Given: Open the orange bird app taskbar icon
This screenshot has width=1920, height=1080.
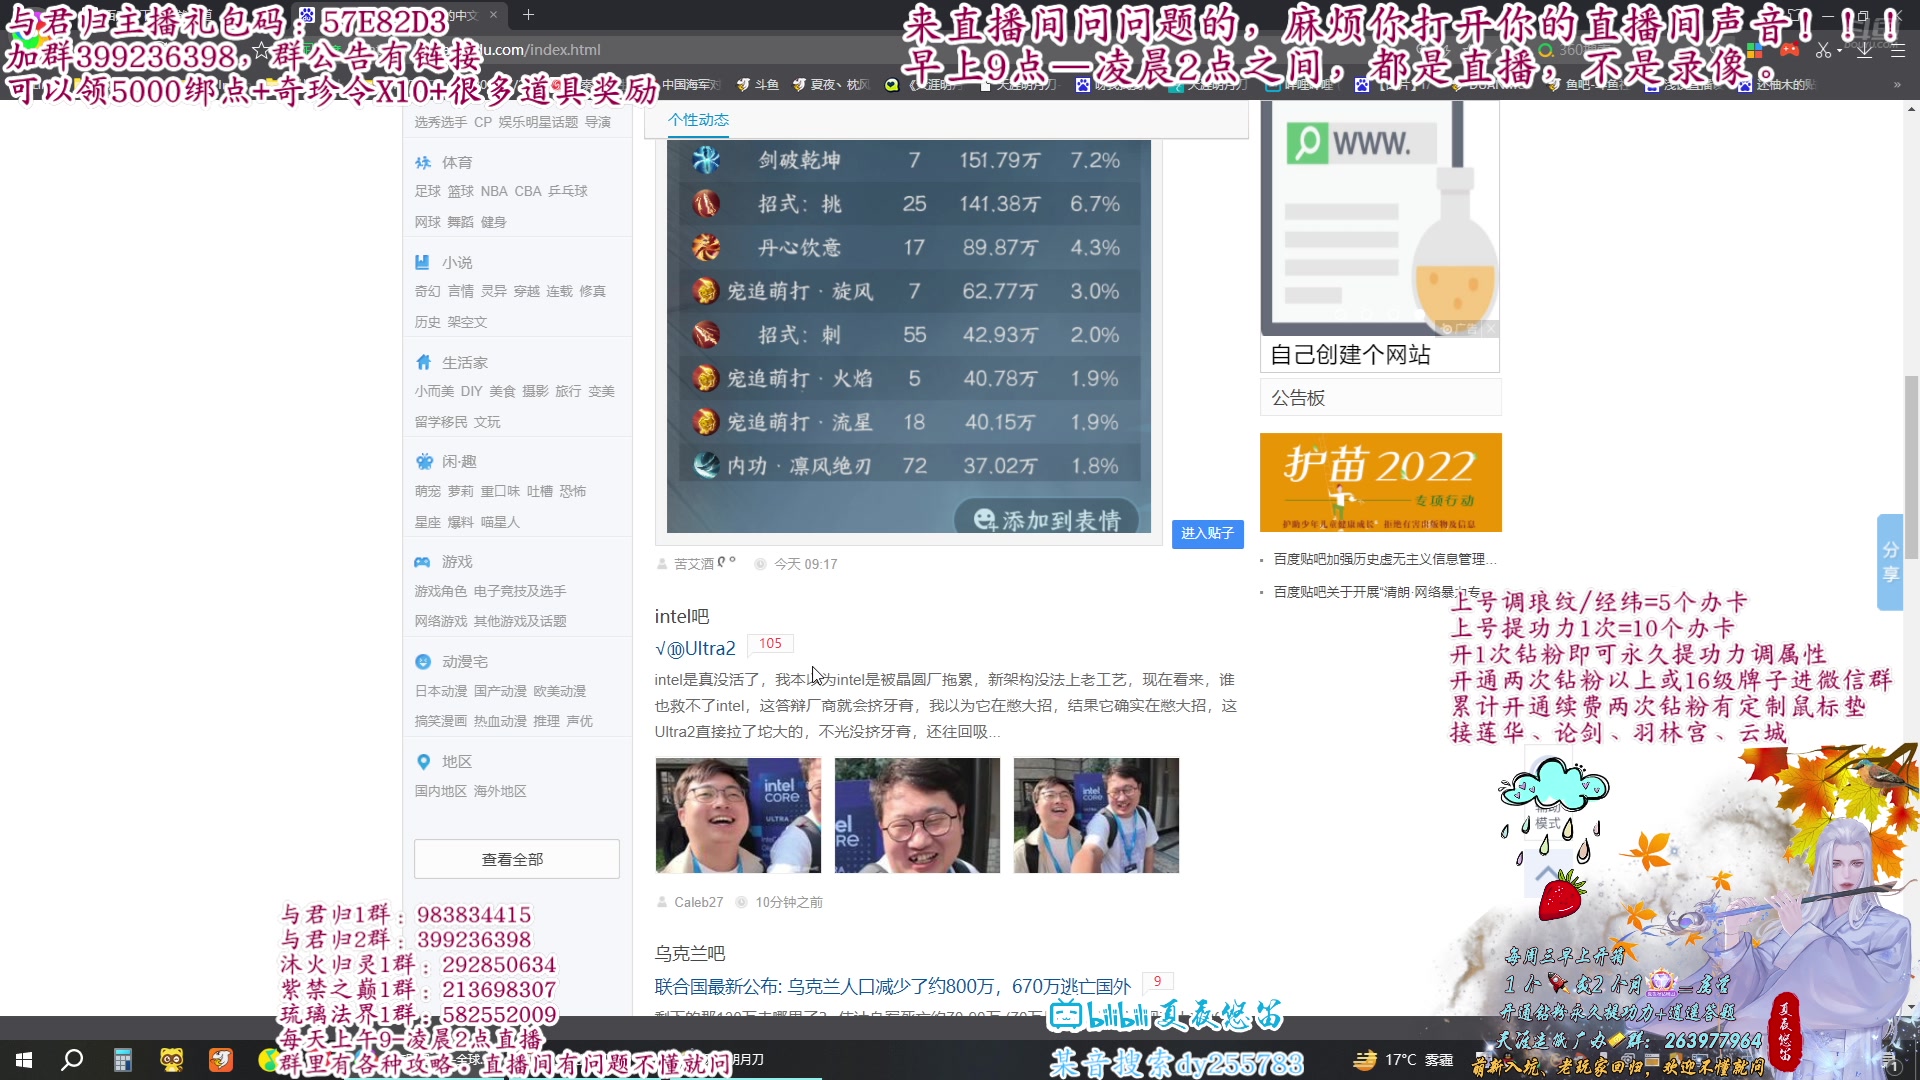Looking at the screenshot, I should [221, 1060].
